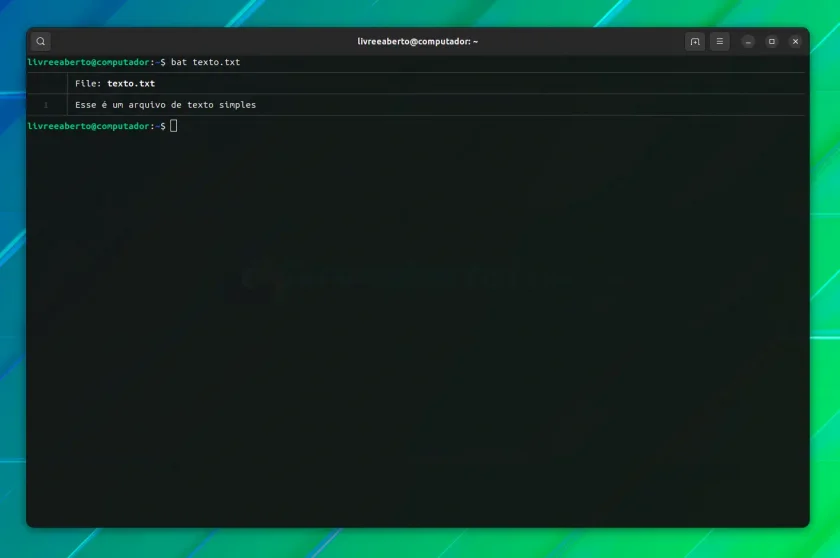Click line number 1 in the gutter

[x=46, y=105]
